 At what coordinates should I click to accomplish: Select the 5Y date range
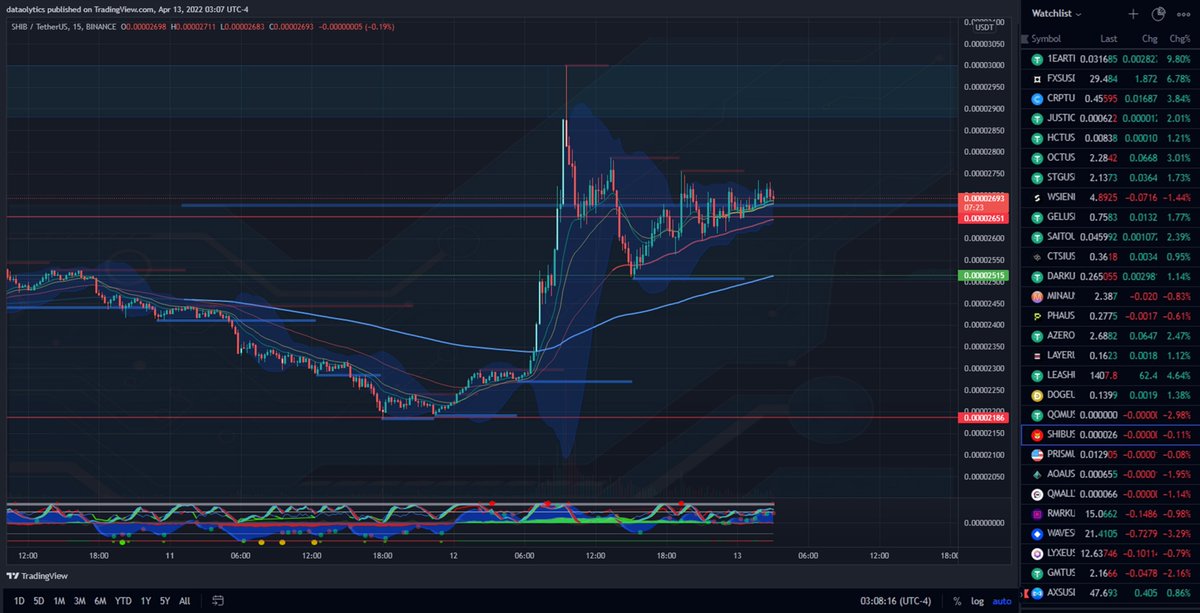[165, 601]
